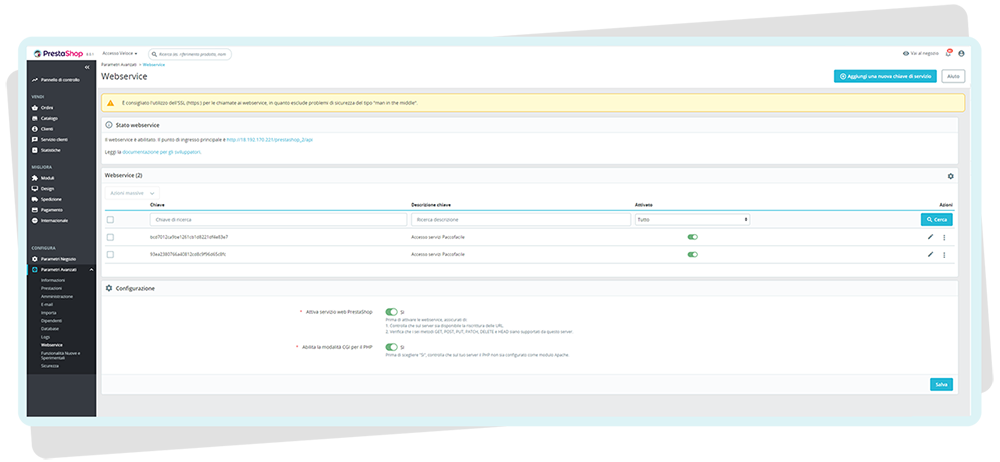This screenshot has height=462, width=1000.
Task: Open documentazione per gli sviluppatori link
Action: (161, 152)
